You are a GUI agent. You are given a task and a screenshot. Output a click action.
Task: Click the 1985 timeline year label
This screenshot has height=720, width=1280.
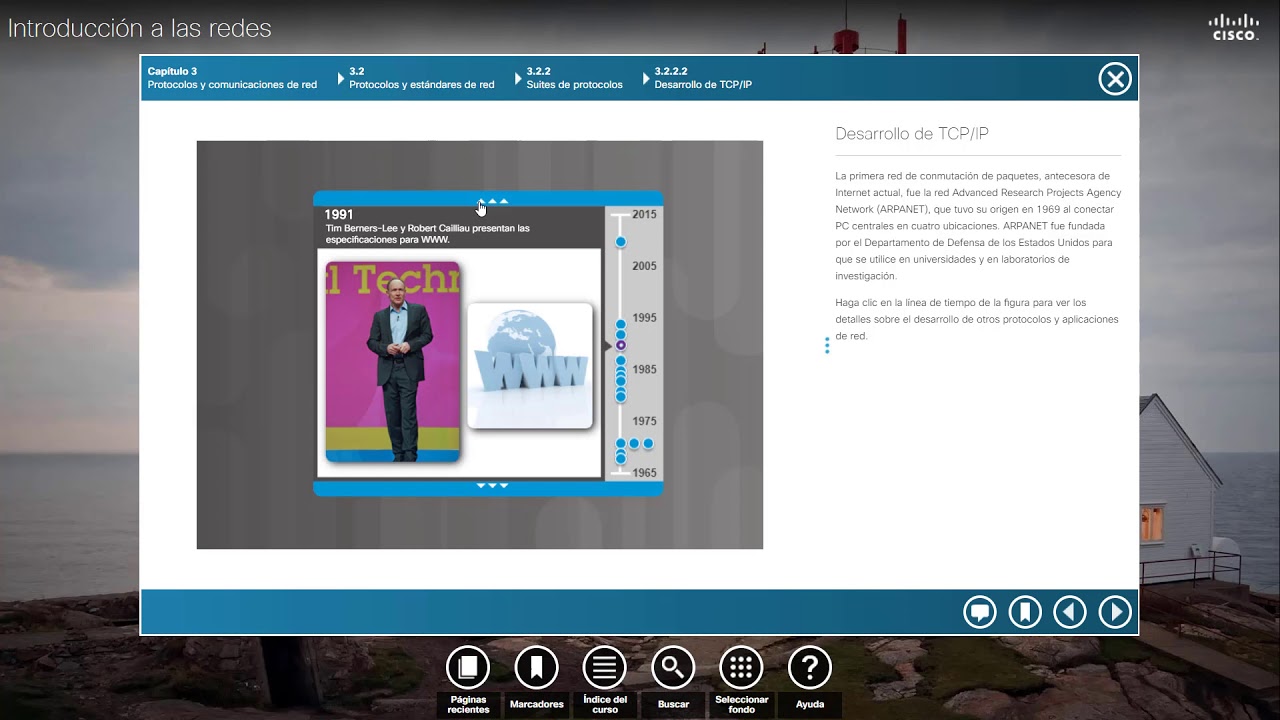pos(644,369)
